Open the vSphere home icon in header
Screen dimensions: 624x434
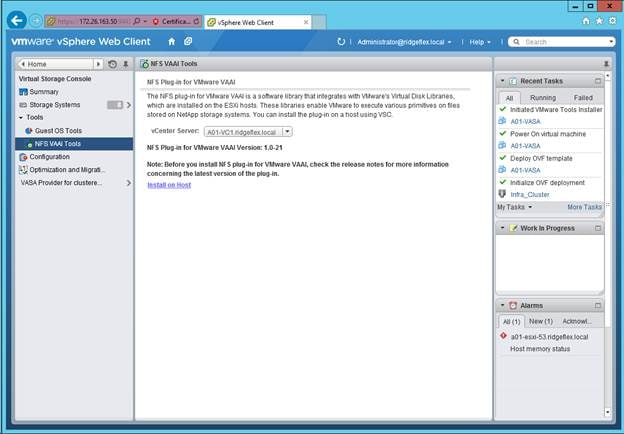pos(172,41)
